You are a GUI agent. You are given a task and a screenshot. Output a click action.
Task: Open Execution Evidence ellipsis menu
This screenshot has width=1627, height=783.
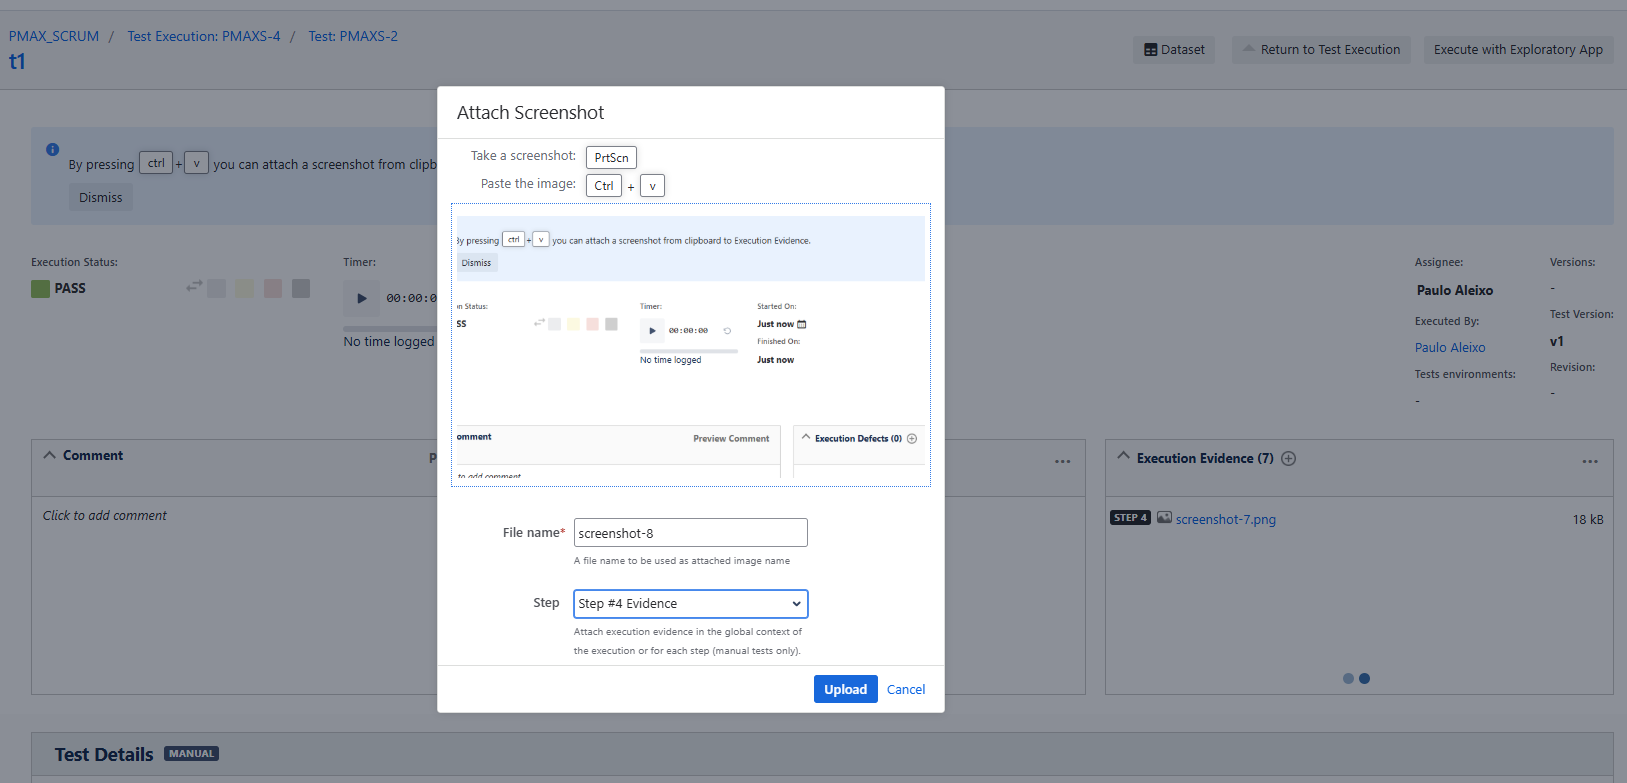[1590, 461]
